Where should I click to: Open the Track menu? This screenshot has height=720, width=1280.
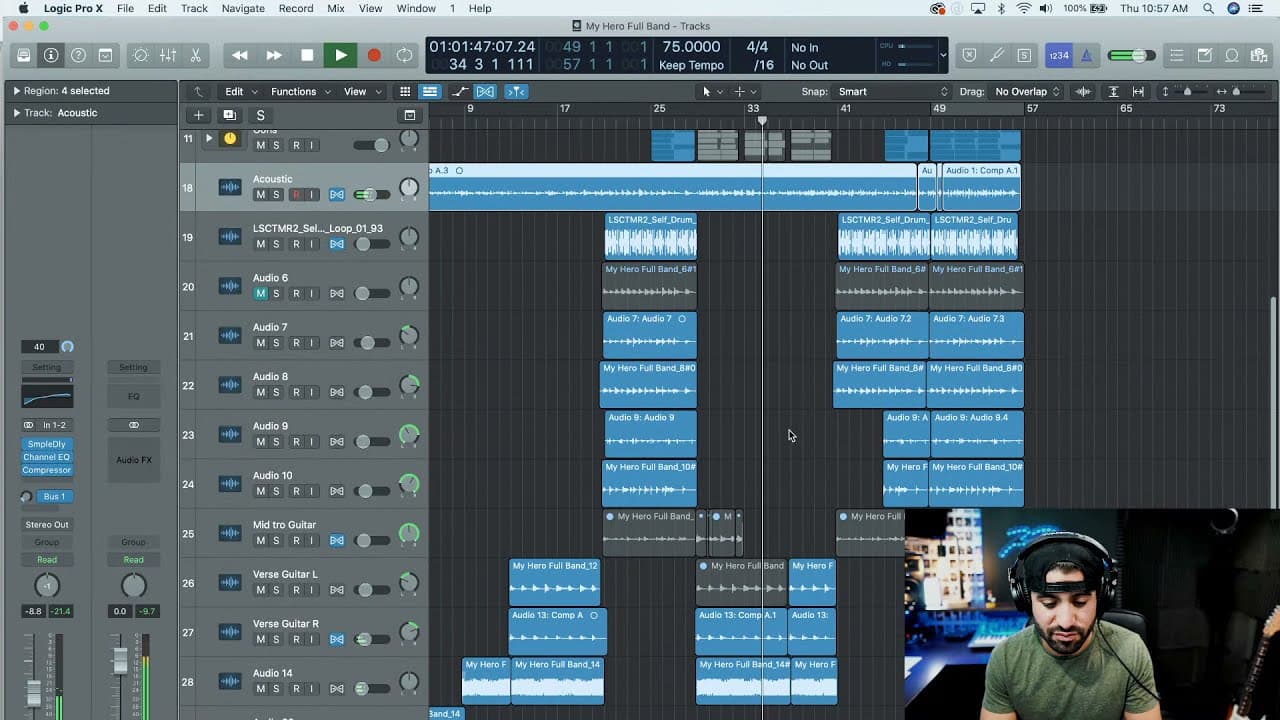[x=194, y=8]
